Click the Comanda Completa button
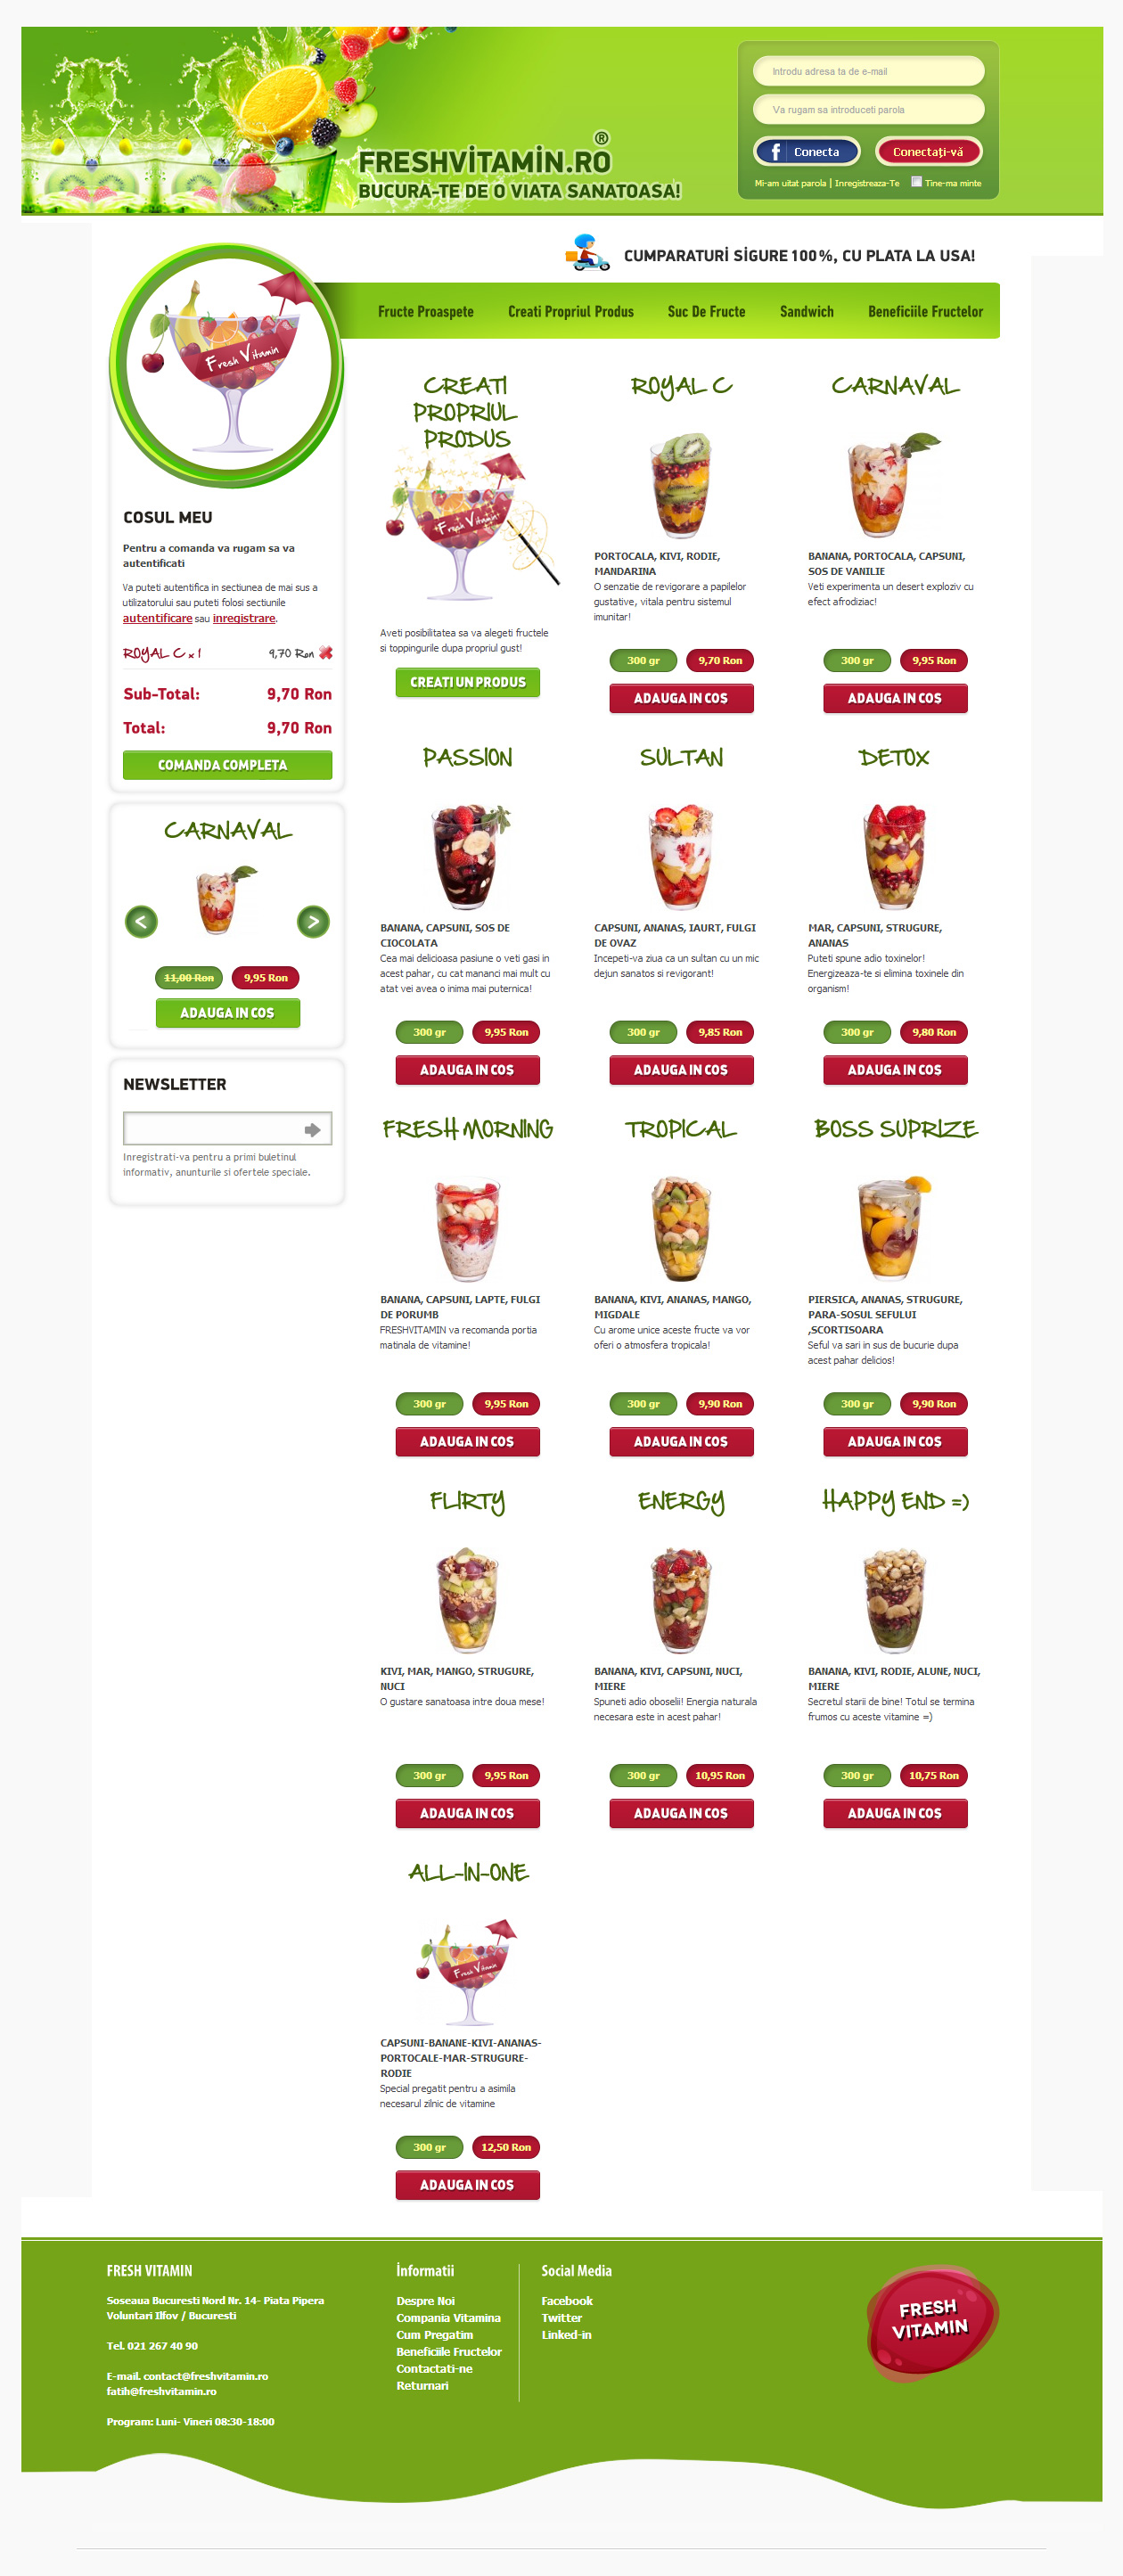The image size is (1123, 2576). click(x=227, y=765)
